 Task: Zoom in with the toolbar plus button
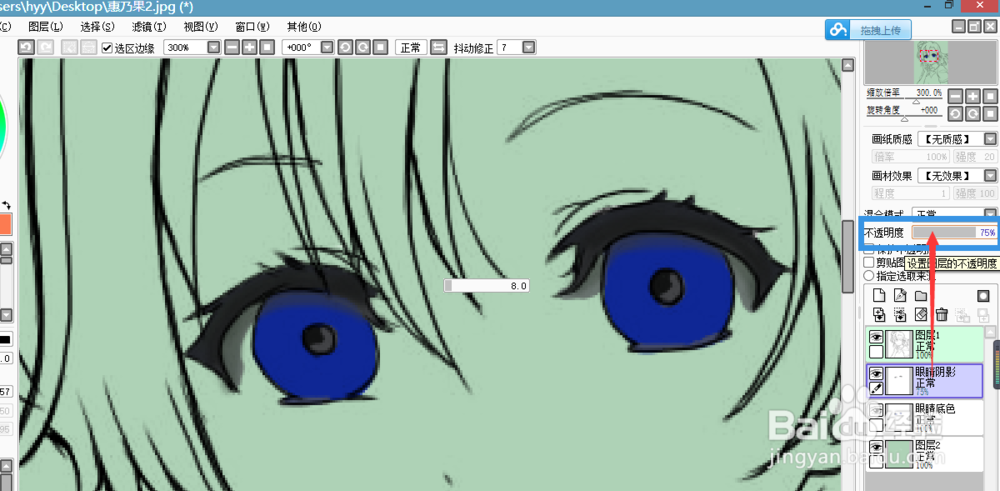pyautogui.click(x=249, y=48)
